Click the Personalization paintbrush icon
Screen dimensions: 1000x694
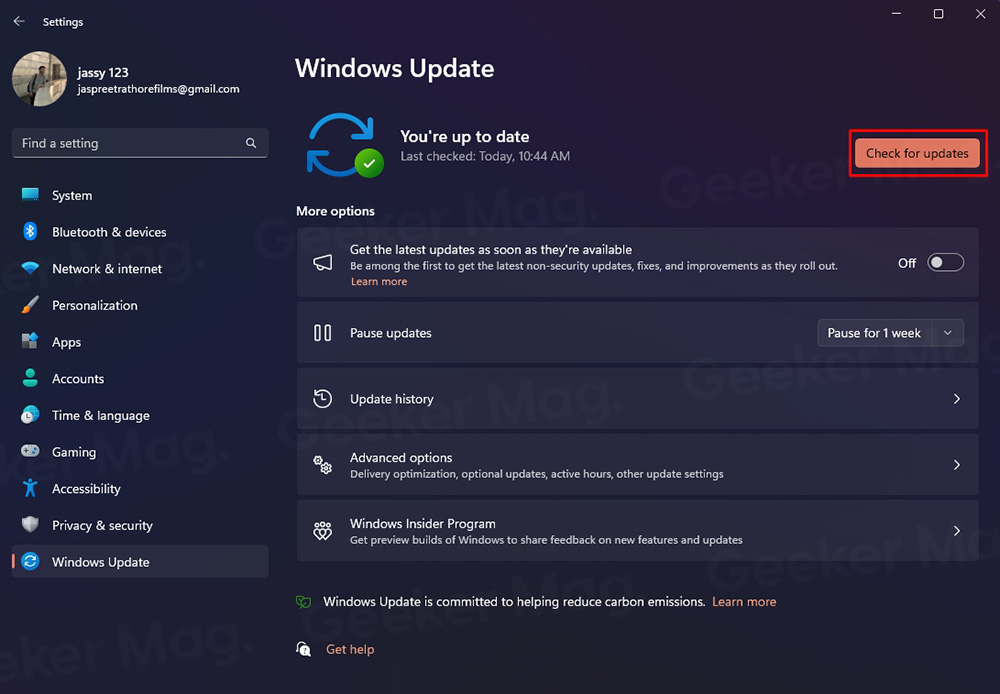click(30, 305)
